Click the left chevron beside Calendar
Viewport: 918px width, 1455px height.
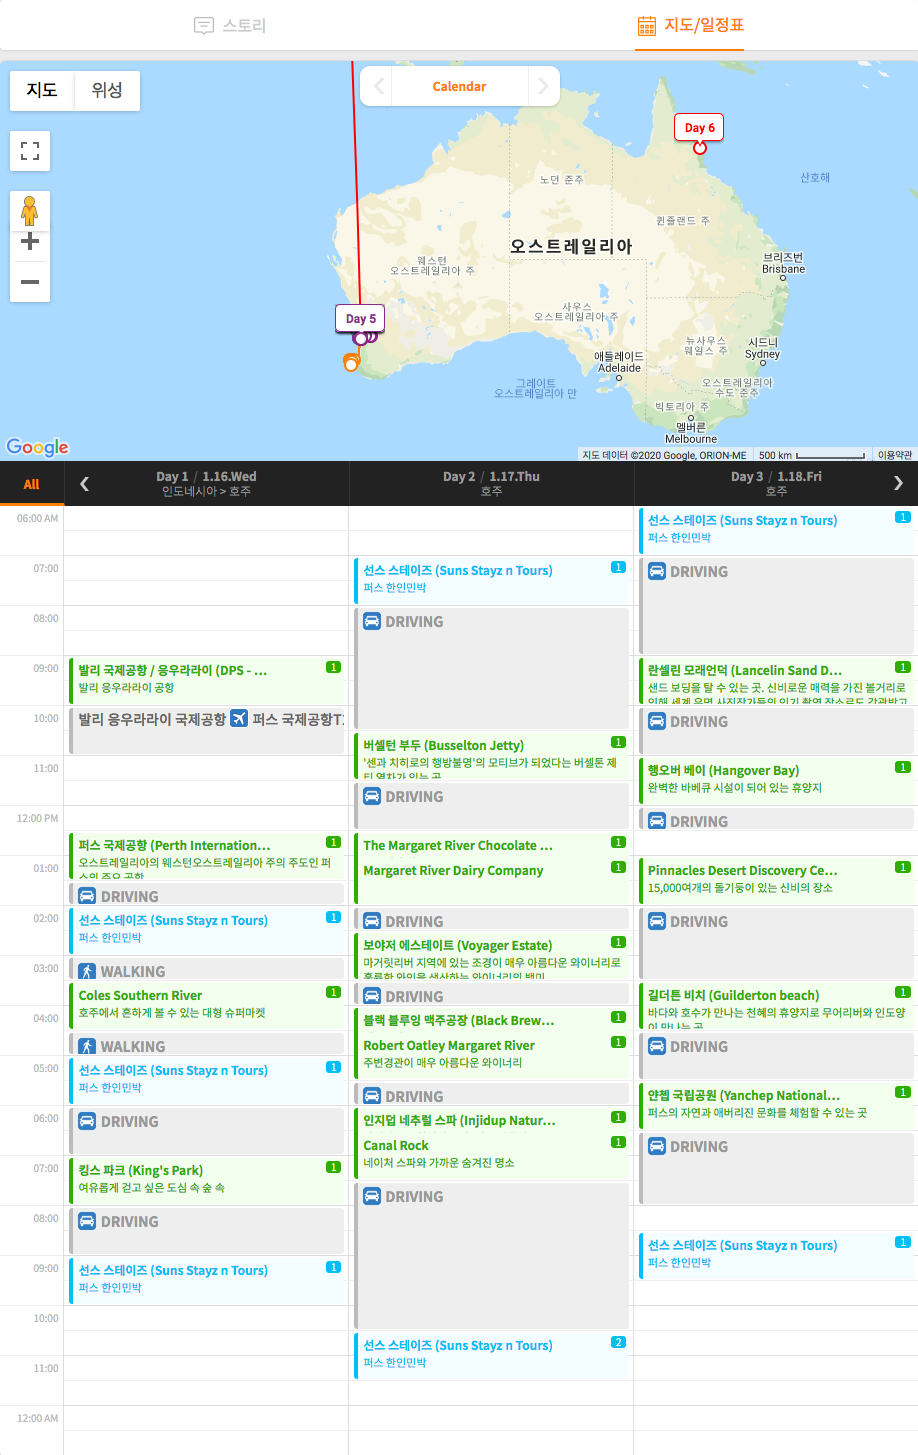click(x=376, y=86)
